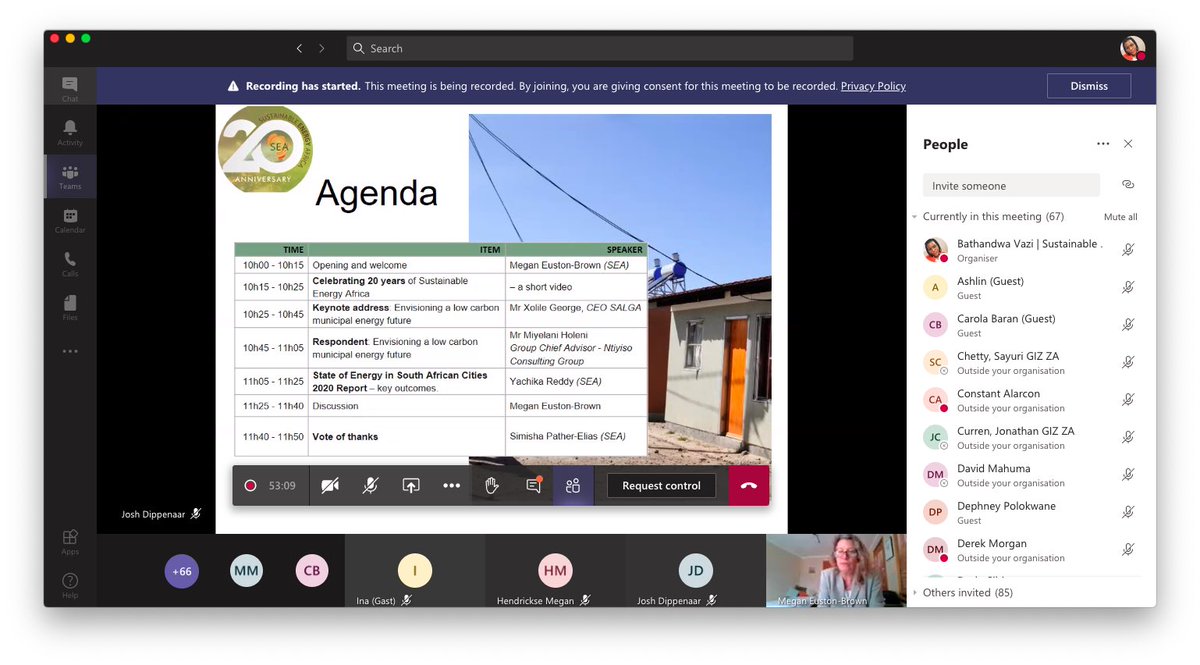Open the Chat sidebar icon
This screenshot has width=1200, height=665.
pos(70,89)
